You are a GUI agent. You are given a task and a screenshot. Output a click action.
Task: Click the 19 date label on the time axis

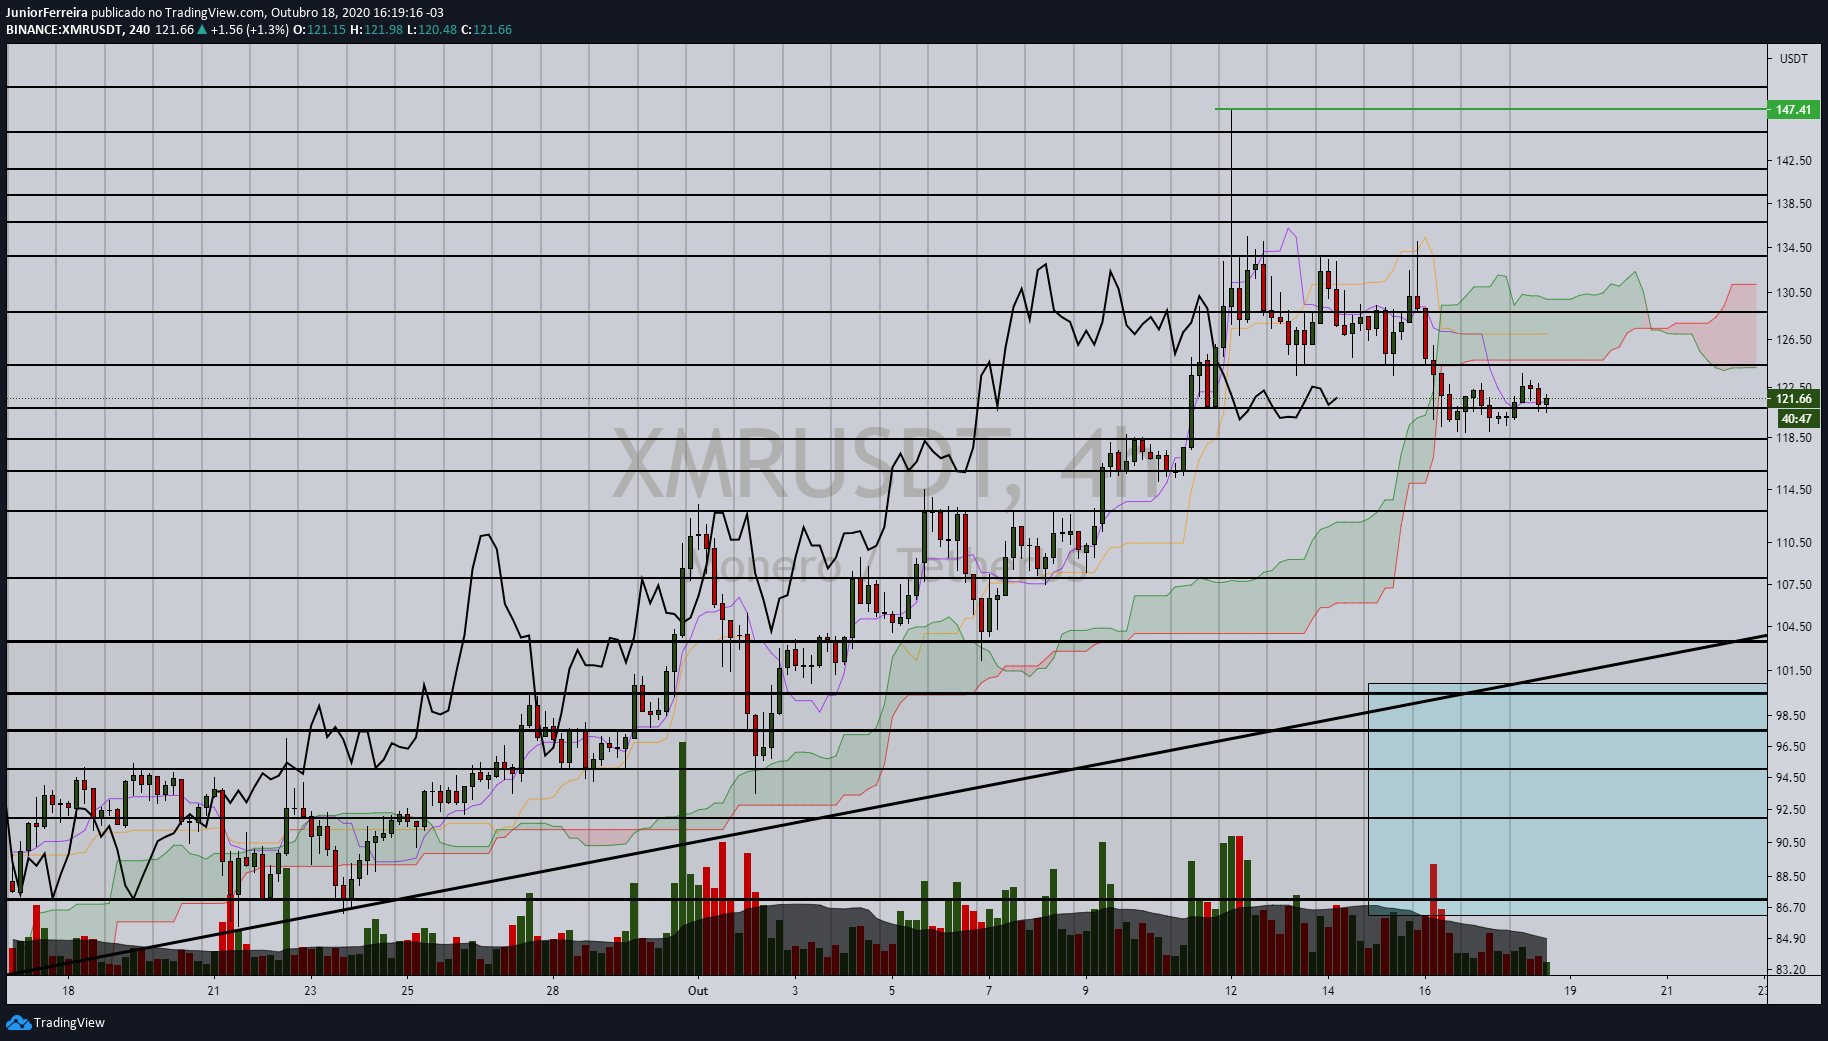(x=1571, y=991)
